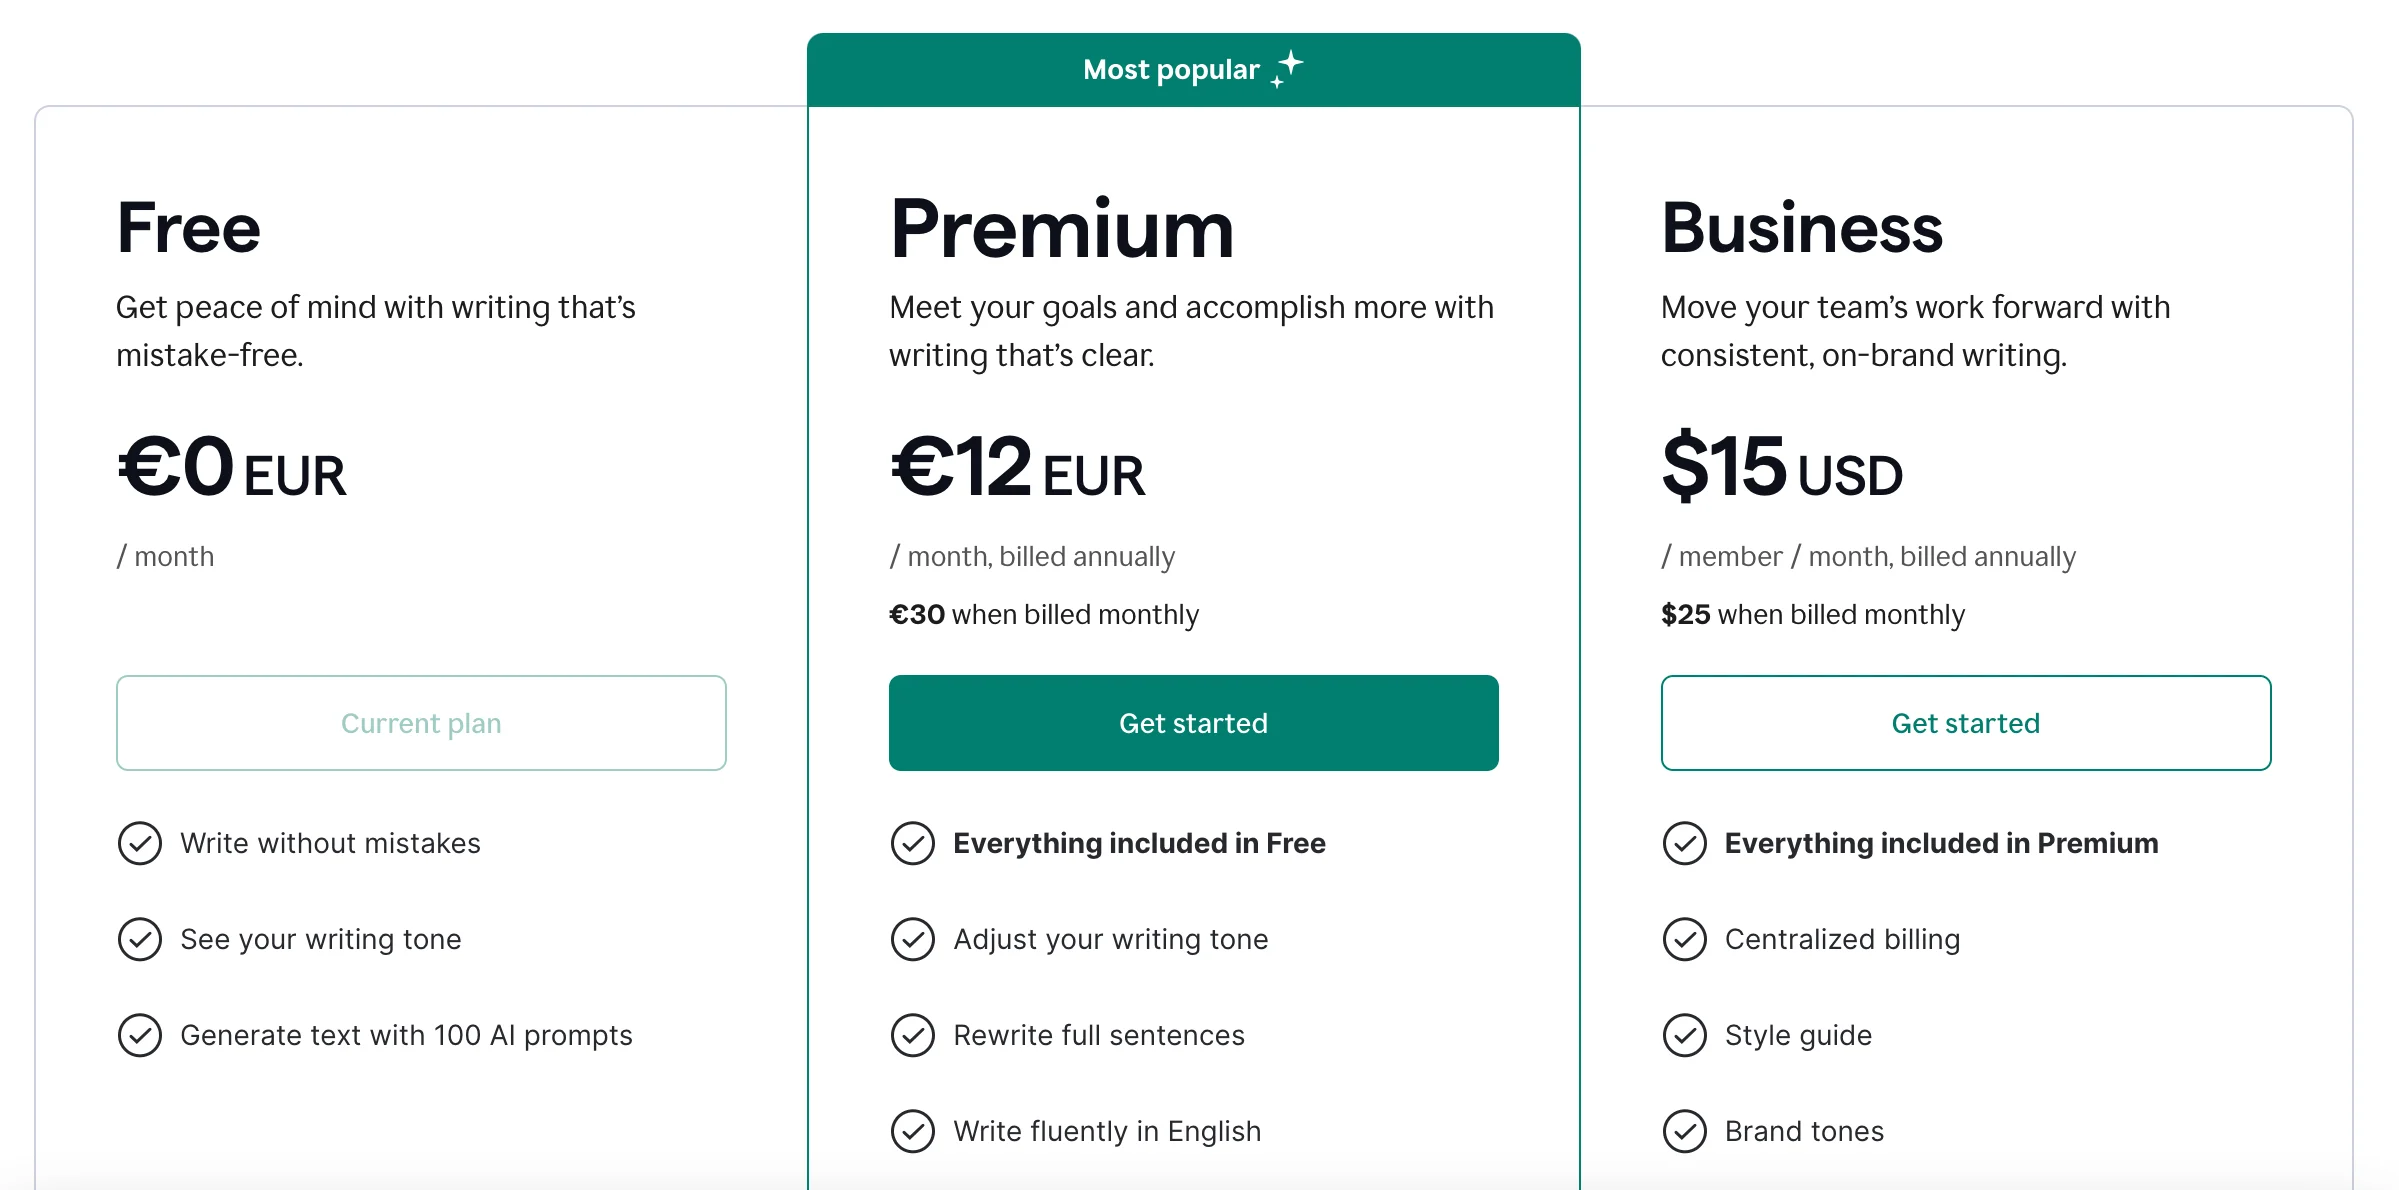Viewport: 2399px width, 1190px height.
Task: Click the $25 when billed monthly text
Action: 1811,614
